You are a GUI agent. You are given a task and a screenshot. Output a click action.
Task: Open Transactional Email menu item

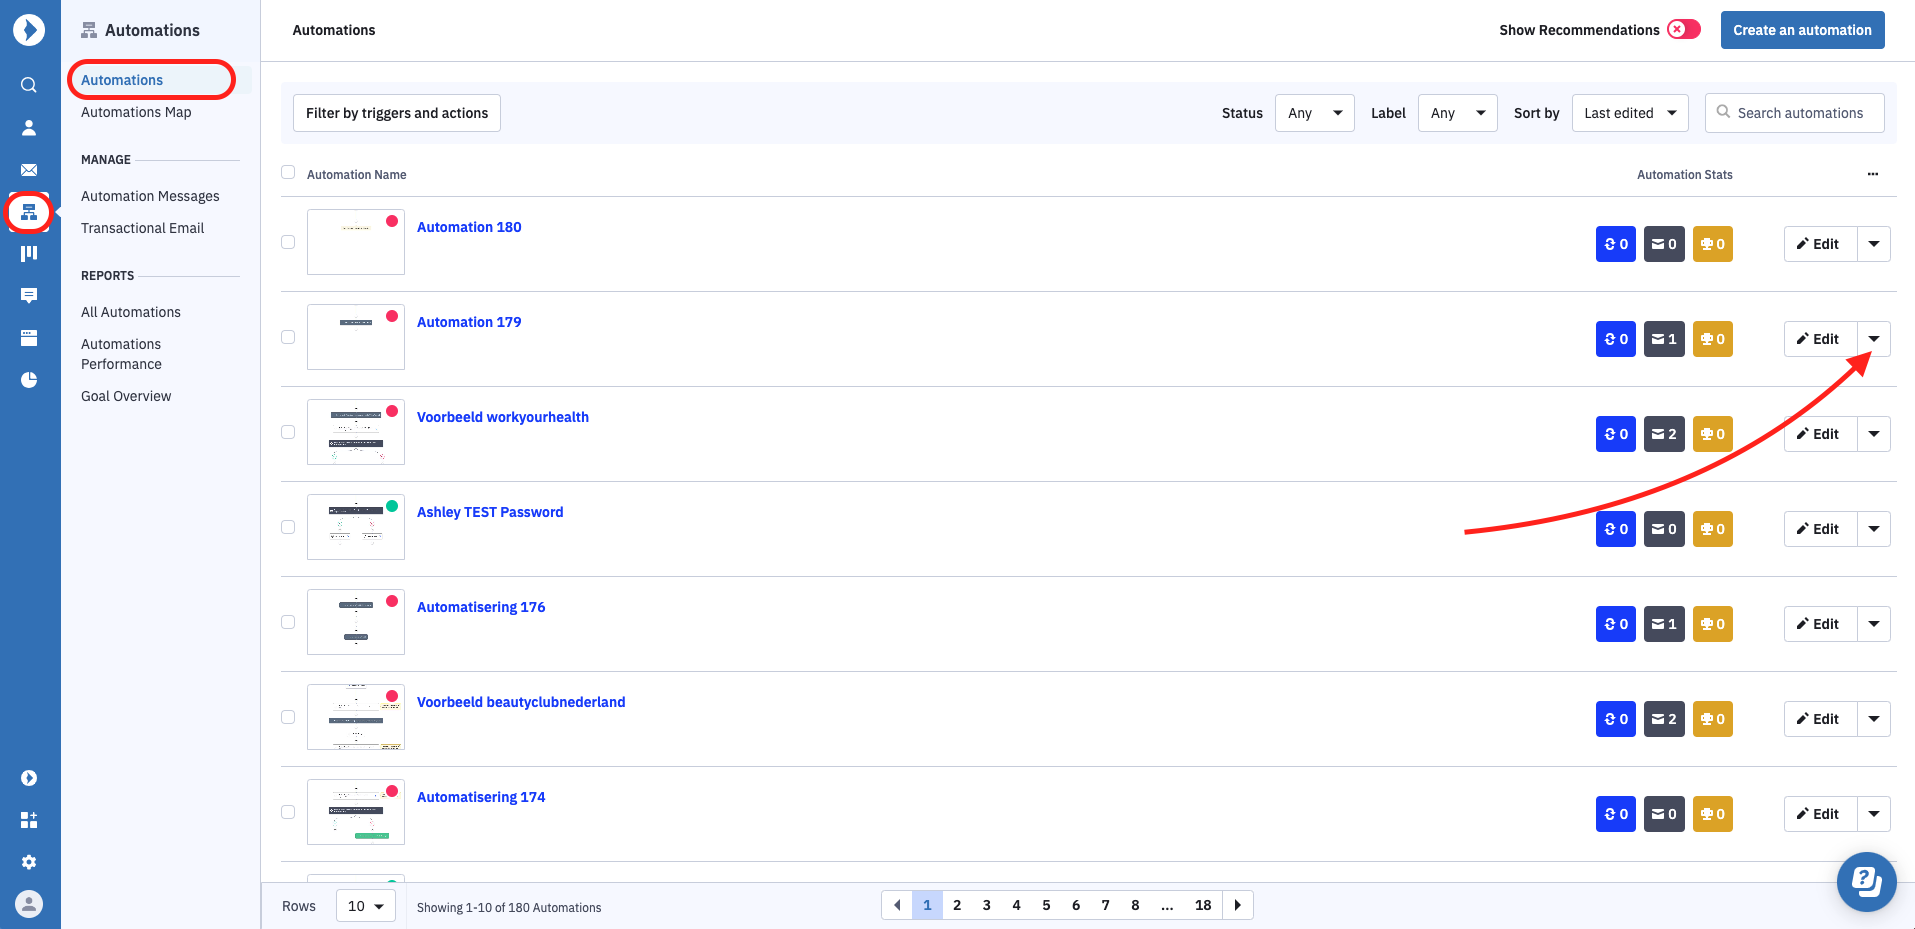pyautogui.click(x=142, y=228)
